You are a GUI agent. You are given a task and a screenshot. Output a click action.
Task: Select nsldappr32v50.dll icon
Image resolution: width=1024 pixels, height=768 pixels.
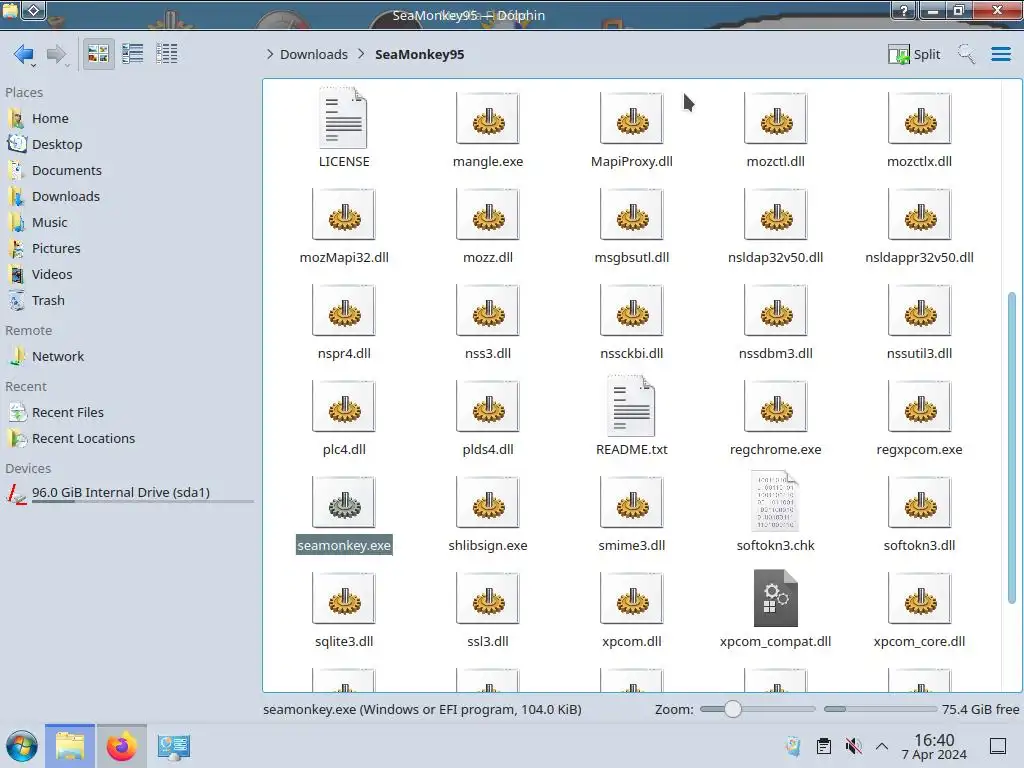click(x=920, y=214)
